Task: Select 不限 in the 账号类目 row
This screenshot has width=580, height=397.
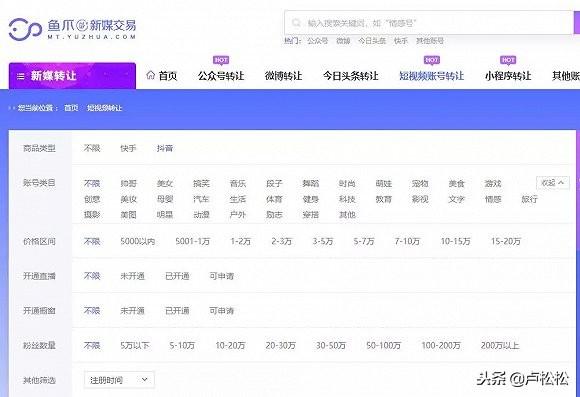Action: (x=92, y=184)
